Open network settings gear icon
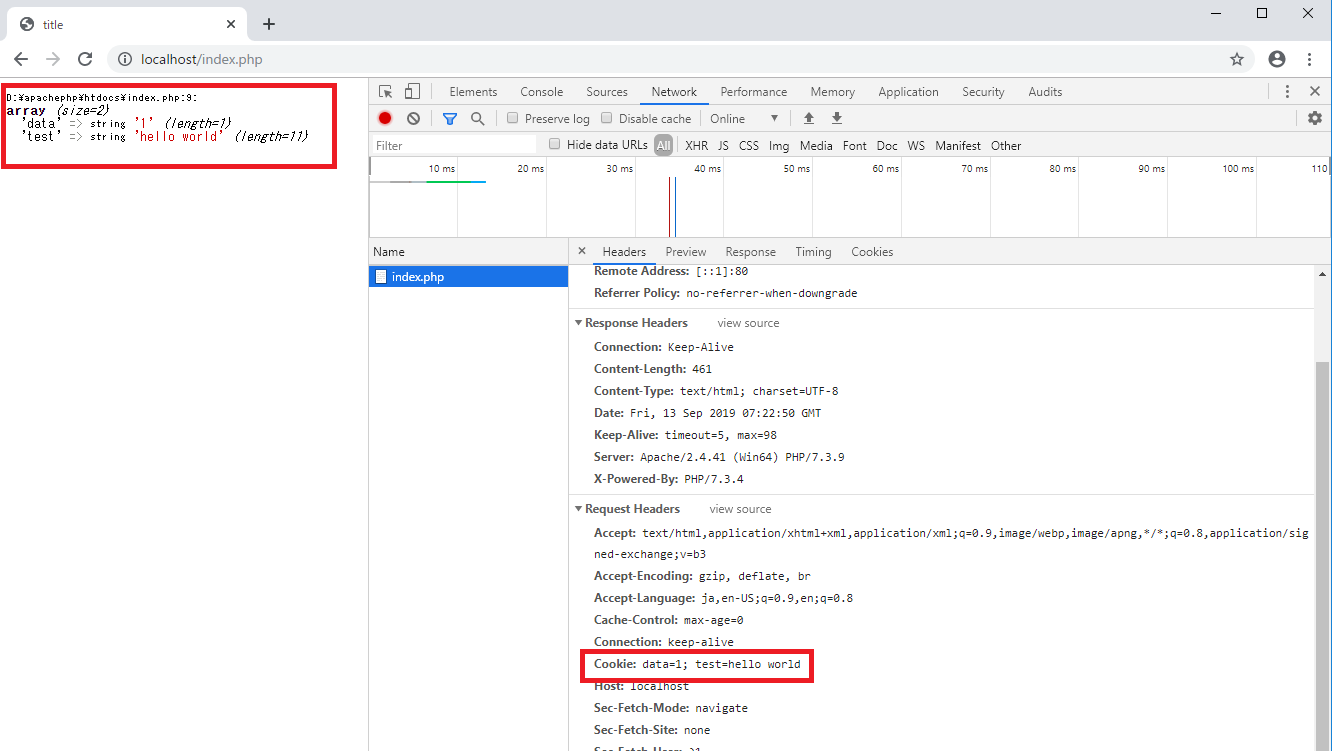The height and width of the screenshot is (751, 1332). coord(1315,118)
